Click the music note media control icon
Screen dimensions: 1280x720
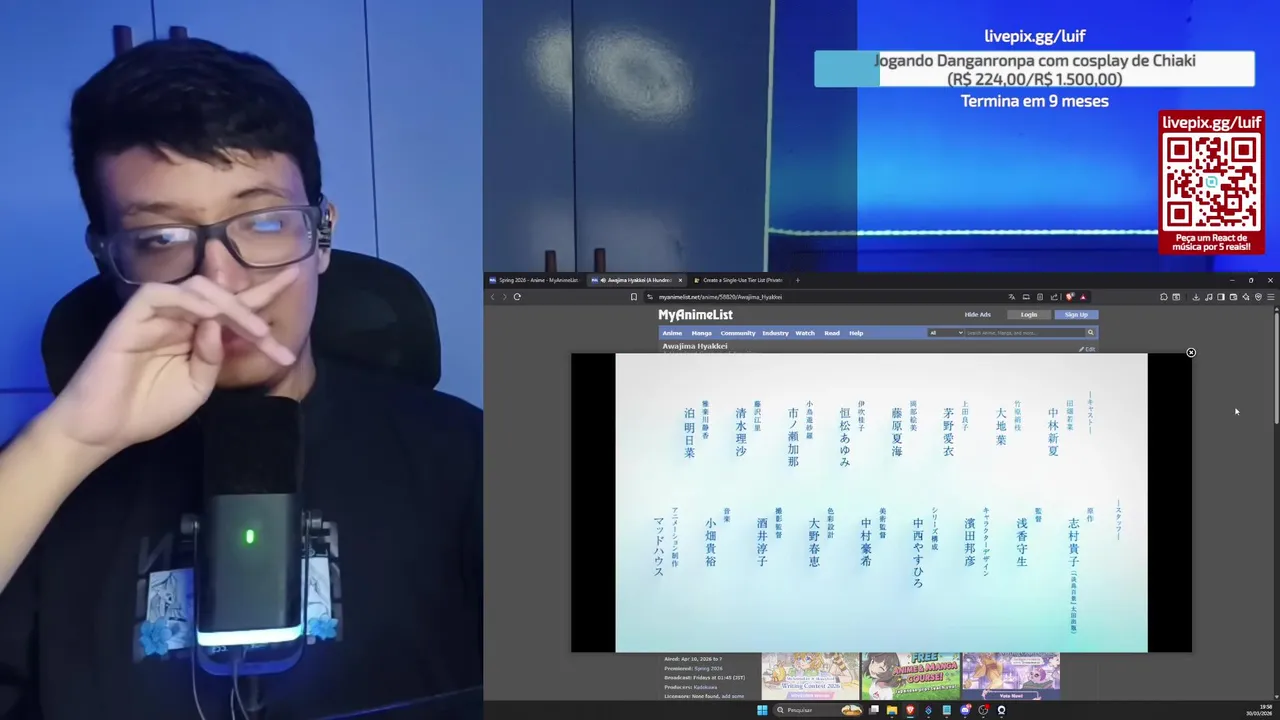coord(1208,297)
